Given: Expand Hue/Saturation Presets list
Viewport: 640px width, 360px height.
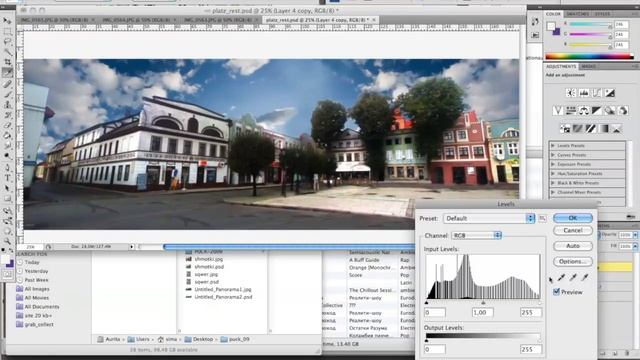Looking at the screenshot, I should tap(553, 174).
